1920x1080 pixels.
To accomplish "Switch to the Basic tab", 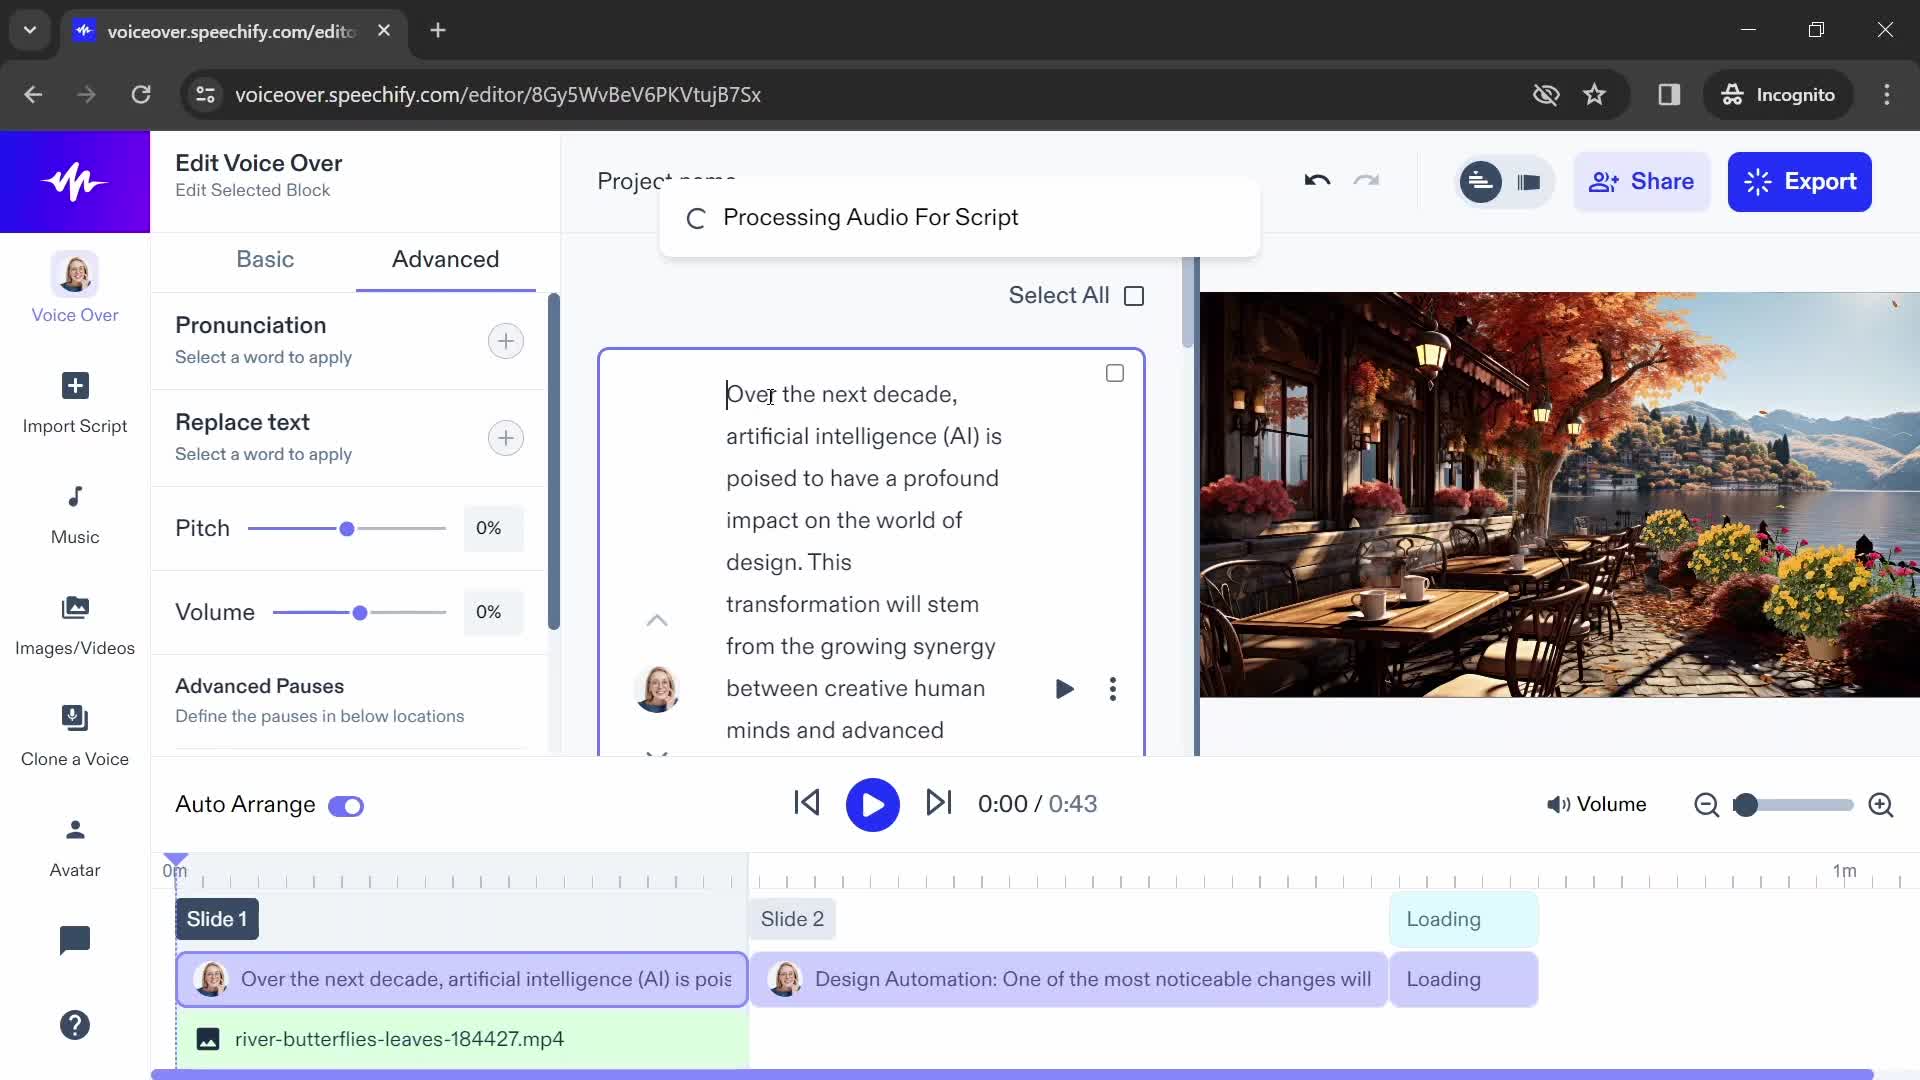I will (x=265, y=260).
